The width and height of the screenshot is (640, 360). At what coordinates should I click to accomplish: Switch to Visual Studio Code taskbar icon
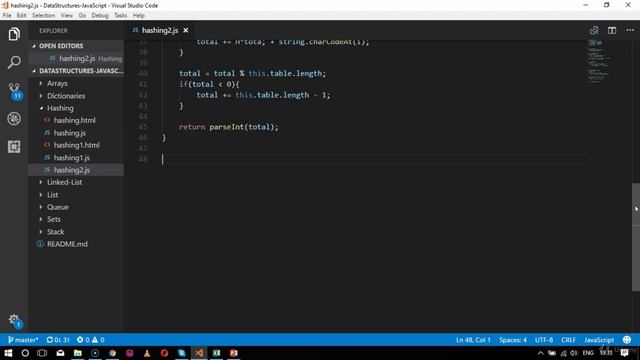(199, 353)
